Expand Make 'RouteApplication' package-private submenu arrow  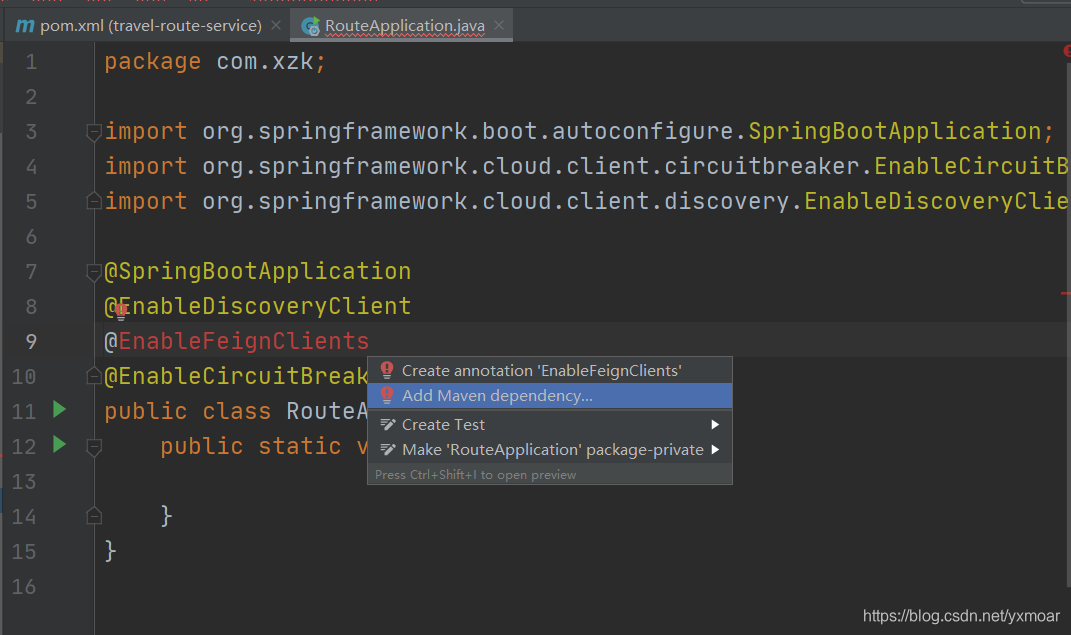(715, 450)
